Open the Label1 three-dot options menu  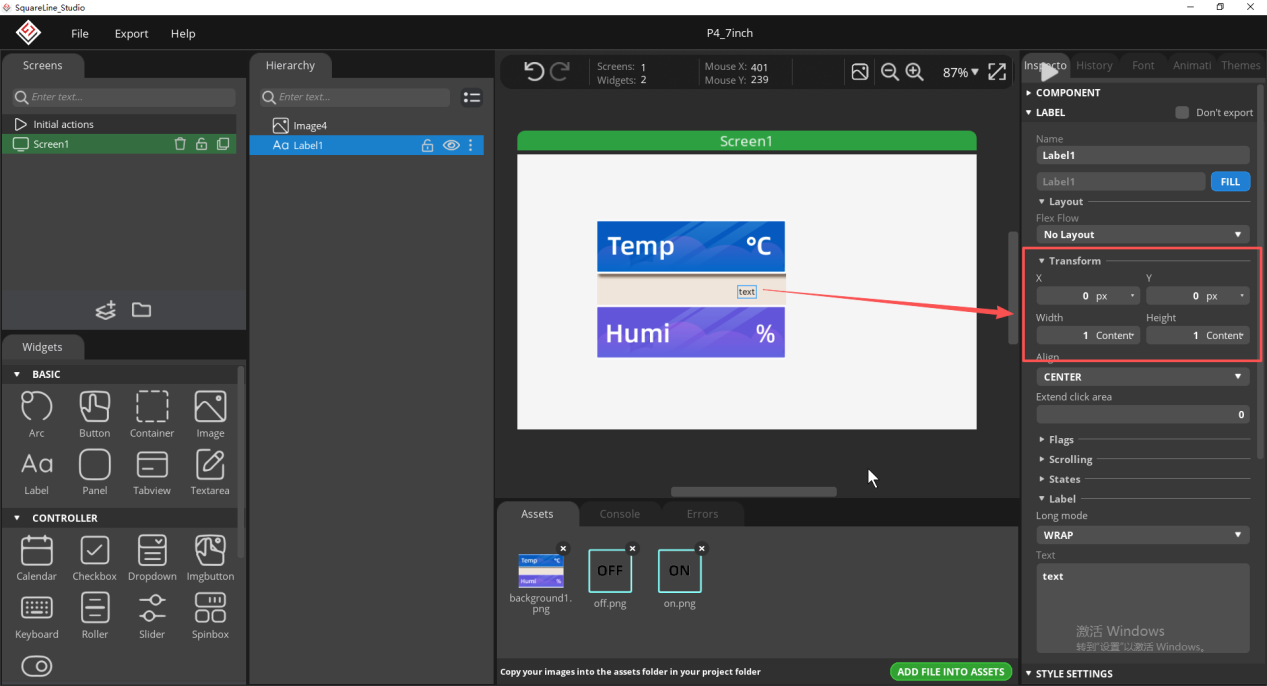point(471,146)
